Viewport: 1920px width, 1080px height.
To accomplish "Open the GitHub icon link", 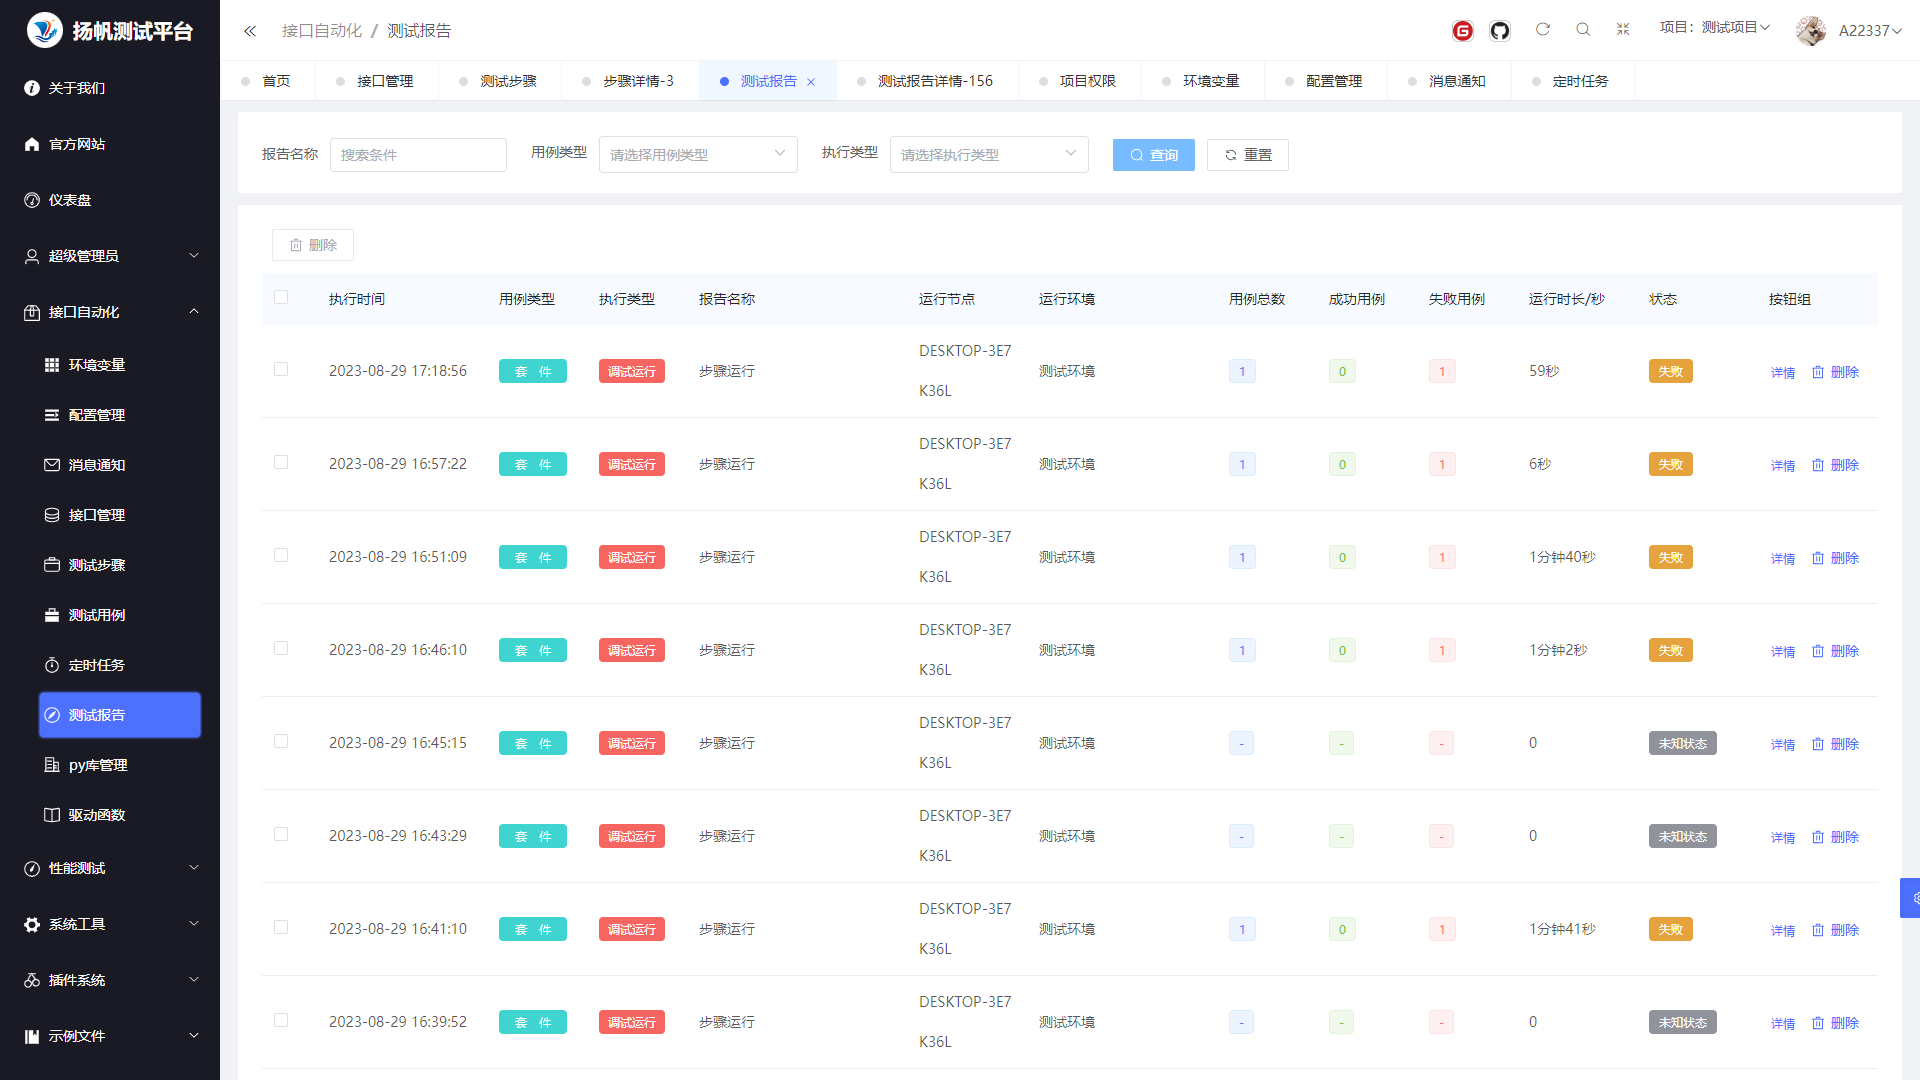I will click(1499, 31).
